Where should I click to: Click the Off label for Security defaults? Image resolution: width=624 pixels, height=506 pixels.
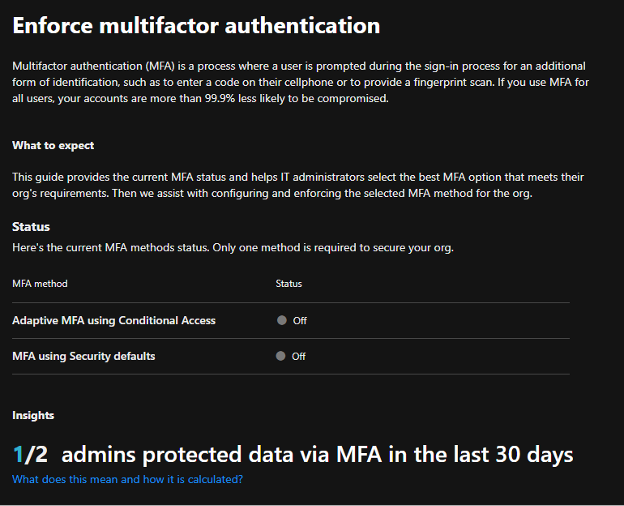pos(298,356)
